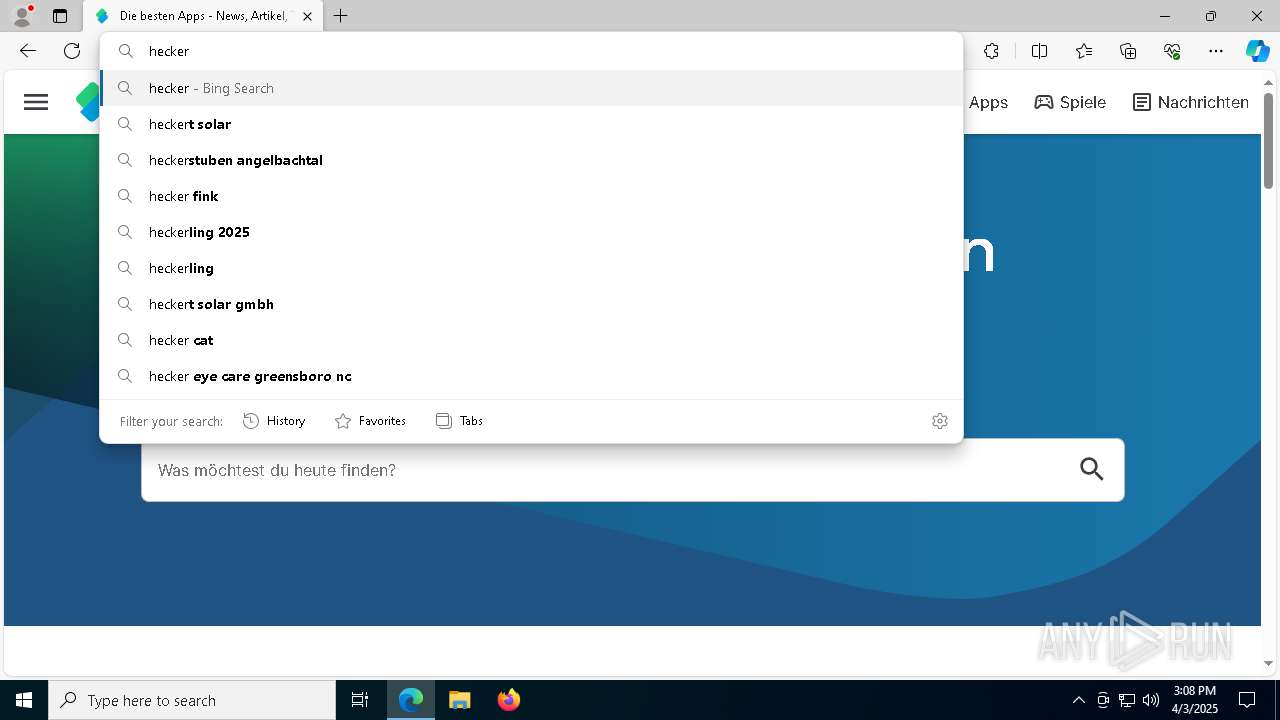The width and height of the screenshot is (1280, 720).
Task: Open the Spiele nav link
Action: point(1070,102)
